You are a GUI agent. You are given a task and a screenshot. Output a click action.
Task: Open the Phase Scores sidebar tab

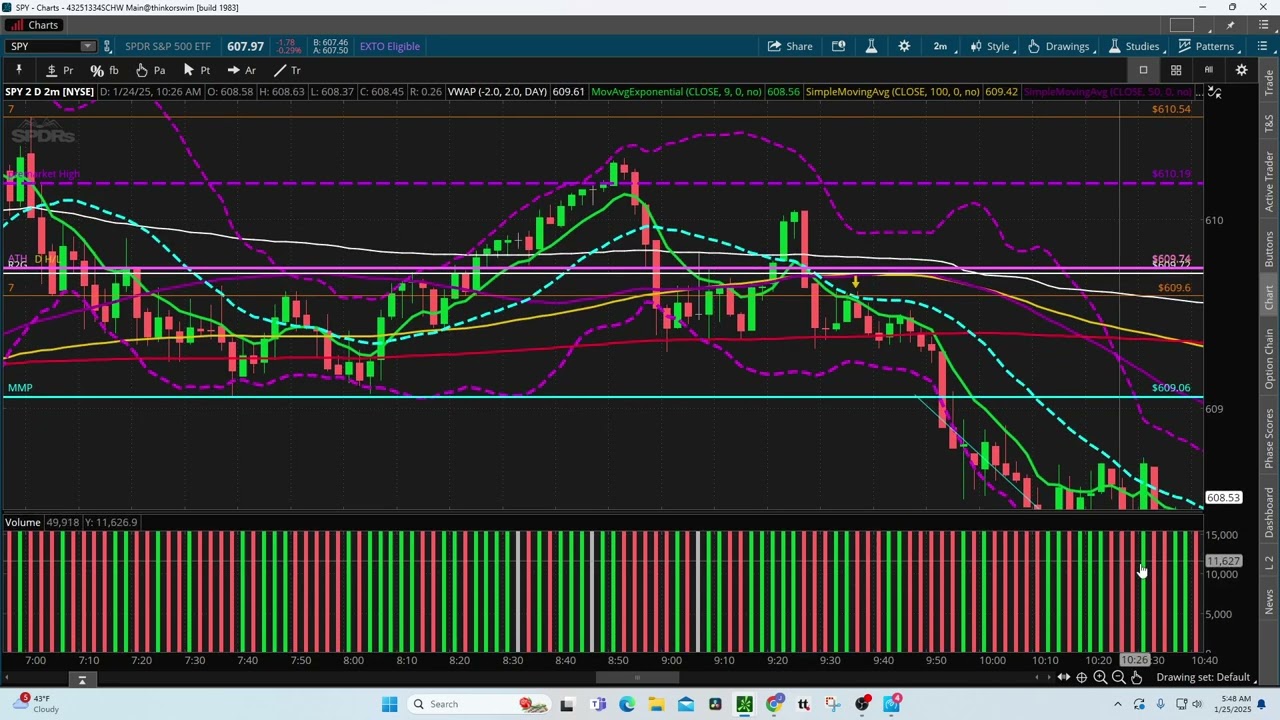click(x=1269, y=437)
